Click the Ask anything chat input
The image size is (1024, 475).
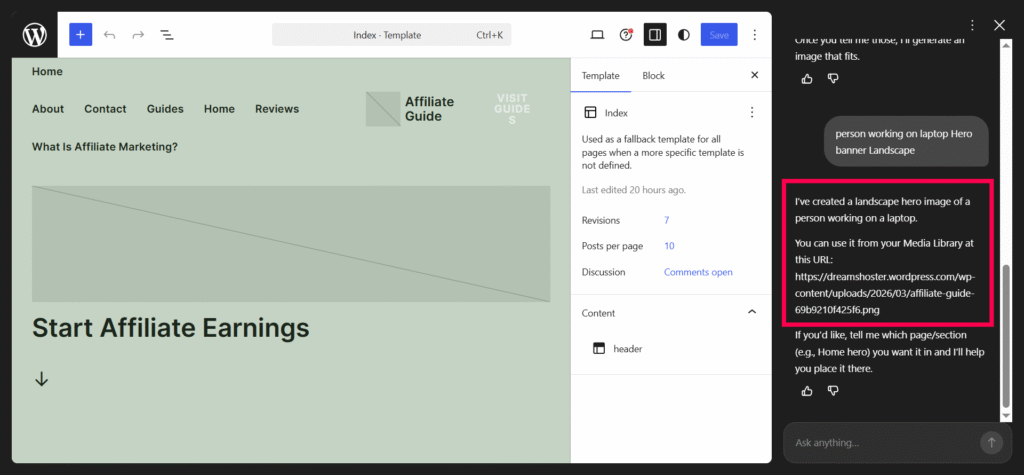pos(880,442)
